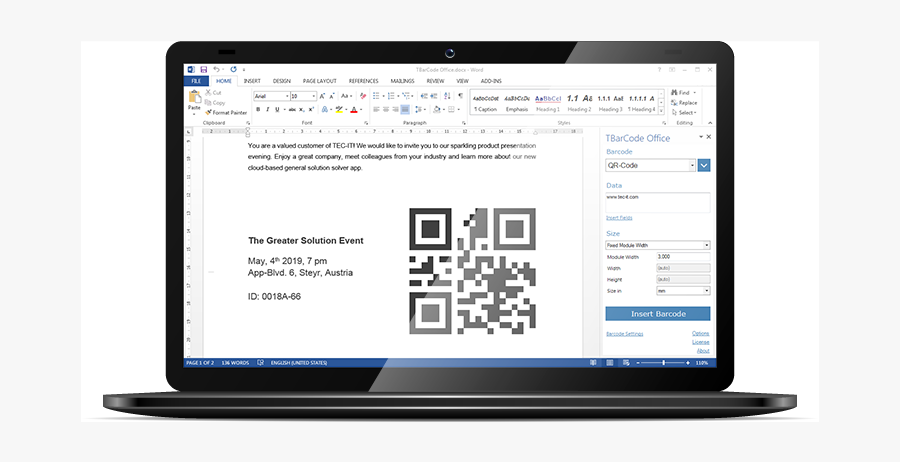This screenshot has height=462, width=900.
Task: Click the Grow Font icon
Action: (x=322, y=96)
